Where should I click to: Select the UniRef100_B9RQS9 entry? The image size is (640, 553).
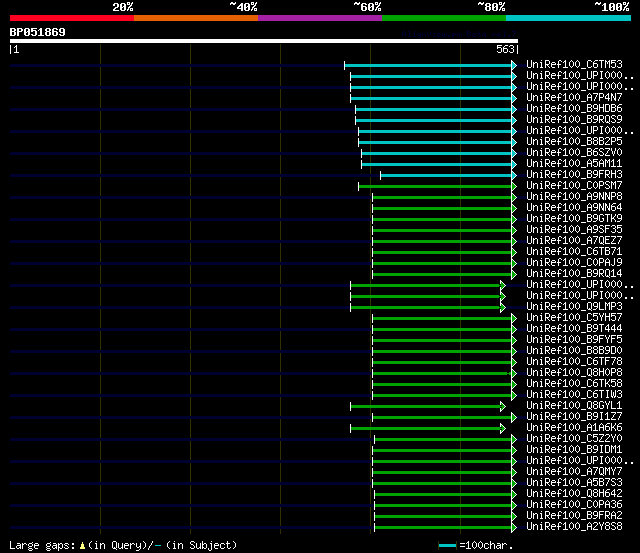click(574, 120)
